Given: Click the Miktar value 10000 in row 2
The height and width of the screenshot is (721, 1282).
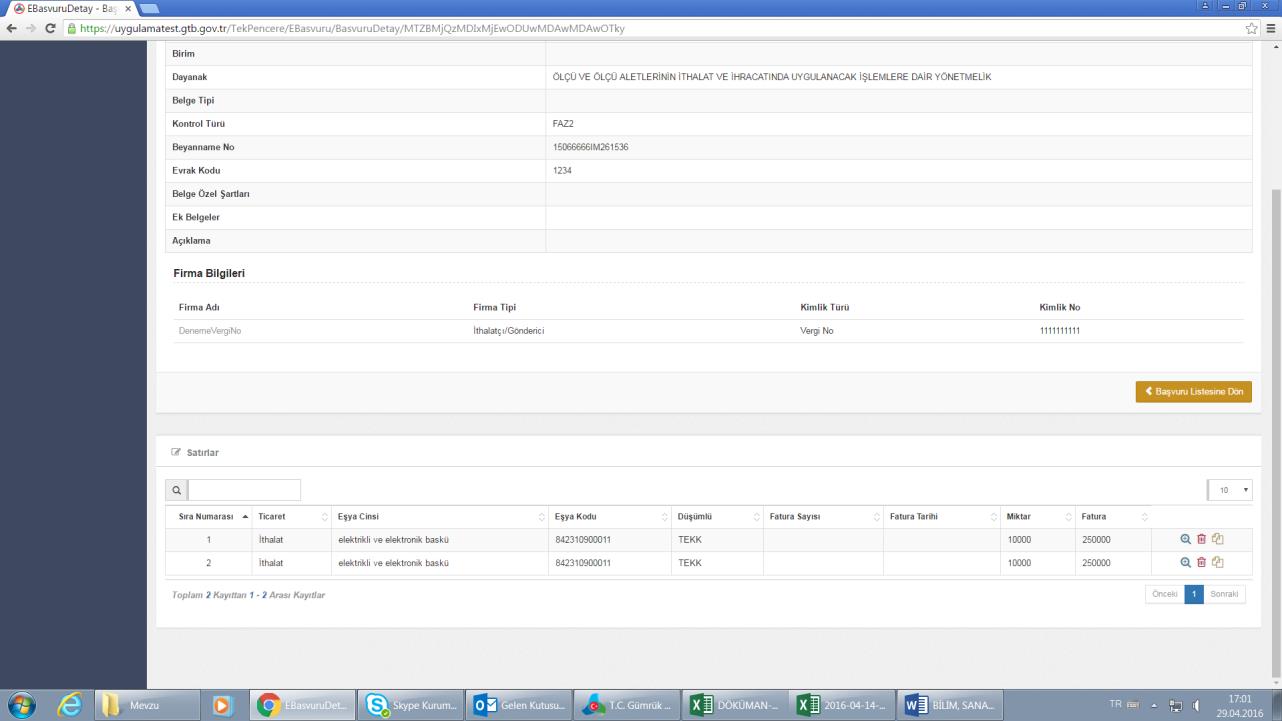Looking at the screenshot, I should pos(1019,562).
